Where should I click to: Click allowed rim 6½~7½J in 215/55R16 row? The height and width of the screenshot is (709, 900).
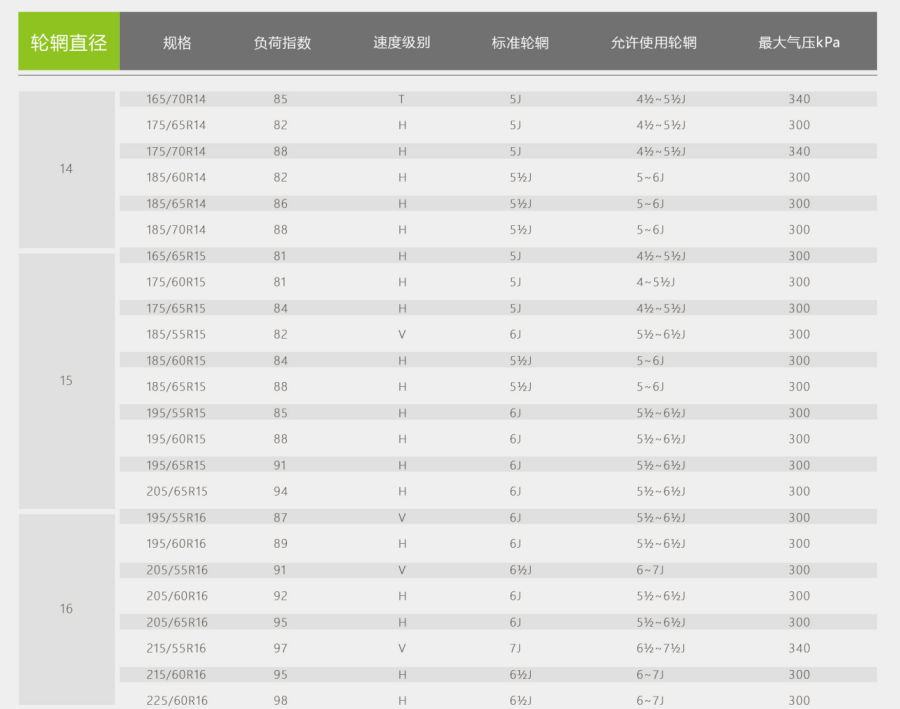[x=660, y=648]
